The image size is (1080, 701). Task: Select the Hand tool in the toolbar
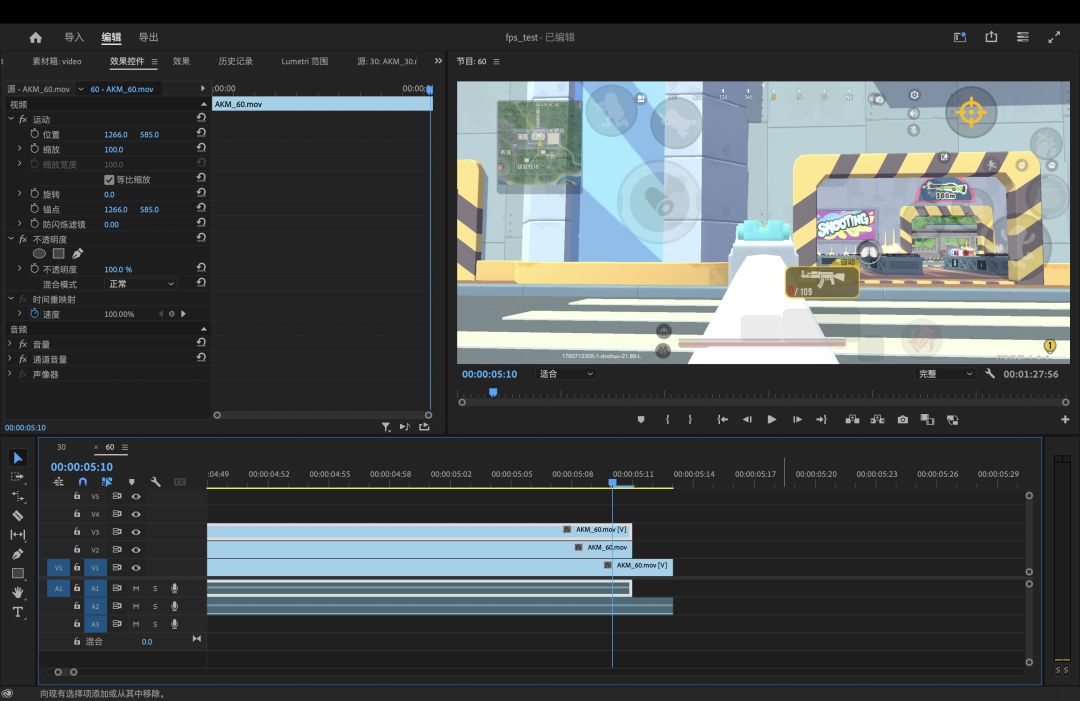pos(17,592)
